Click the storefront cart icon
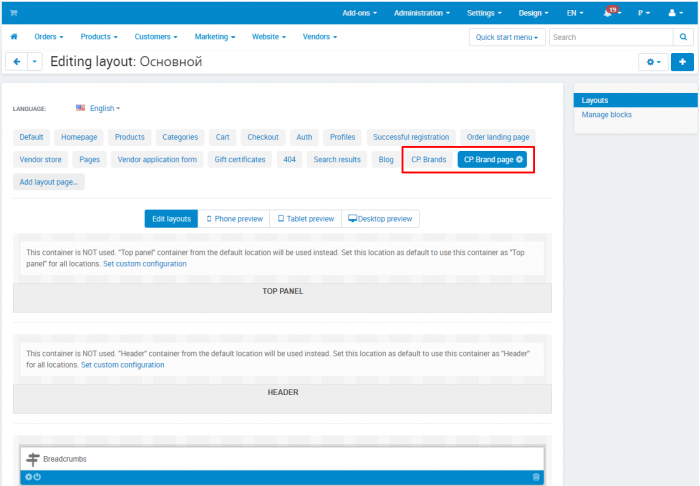Screen dimensions: 700x486 (13, 13)
